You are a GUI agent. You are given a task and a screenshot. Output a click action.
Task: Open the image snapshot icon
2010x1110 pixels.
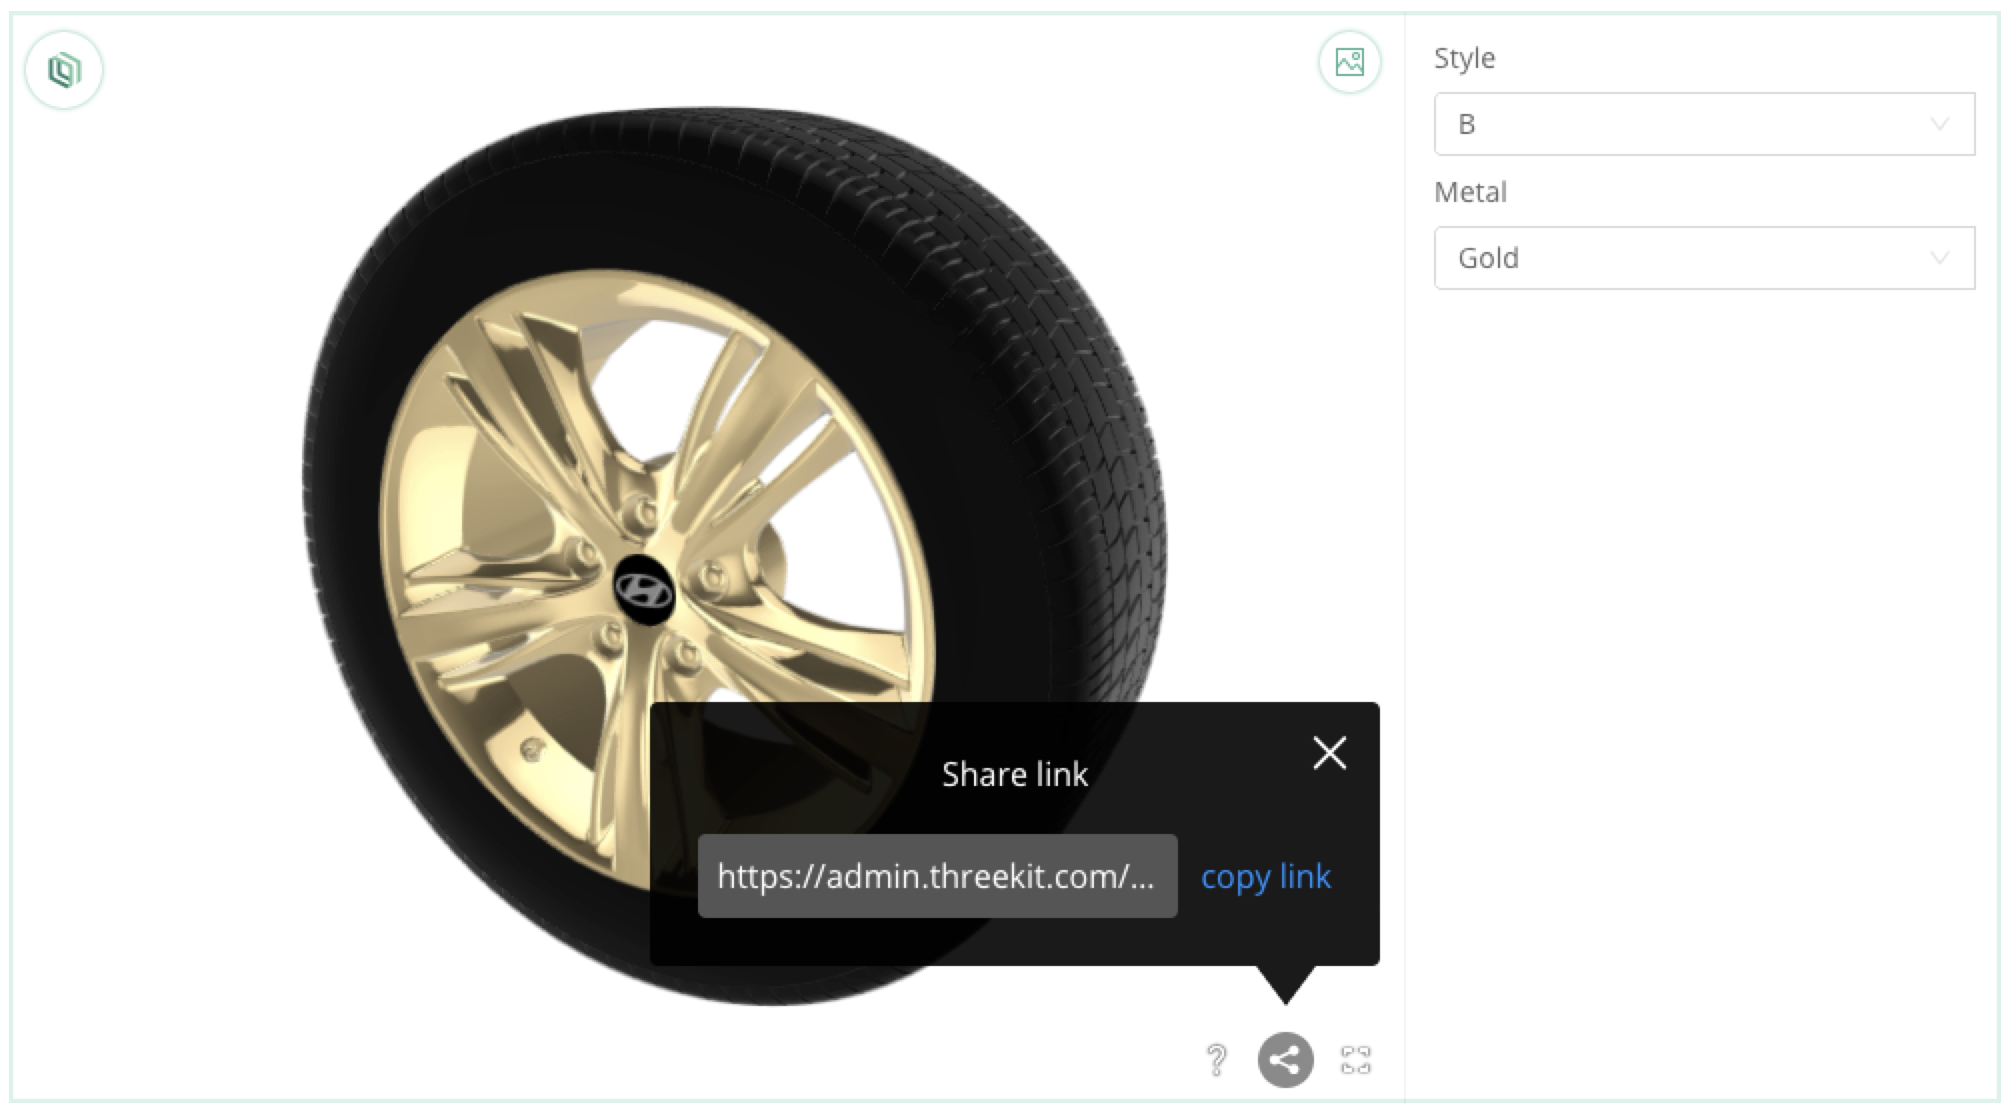[1349, 62]
